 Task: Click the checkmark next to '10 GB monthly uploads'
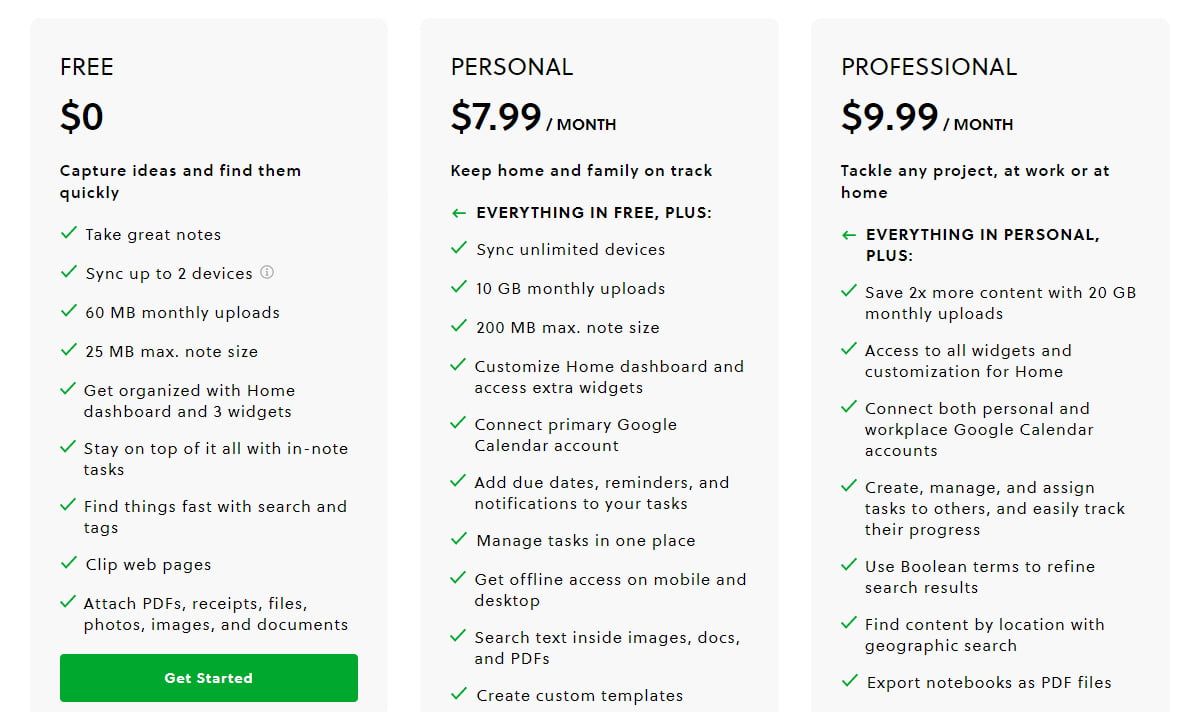point(460,287)
